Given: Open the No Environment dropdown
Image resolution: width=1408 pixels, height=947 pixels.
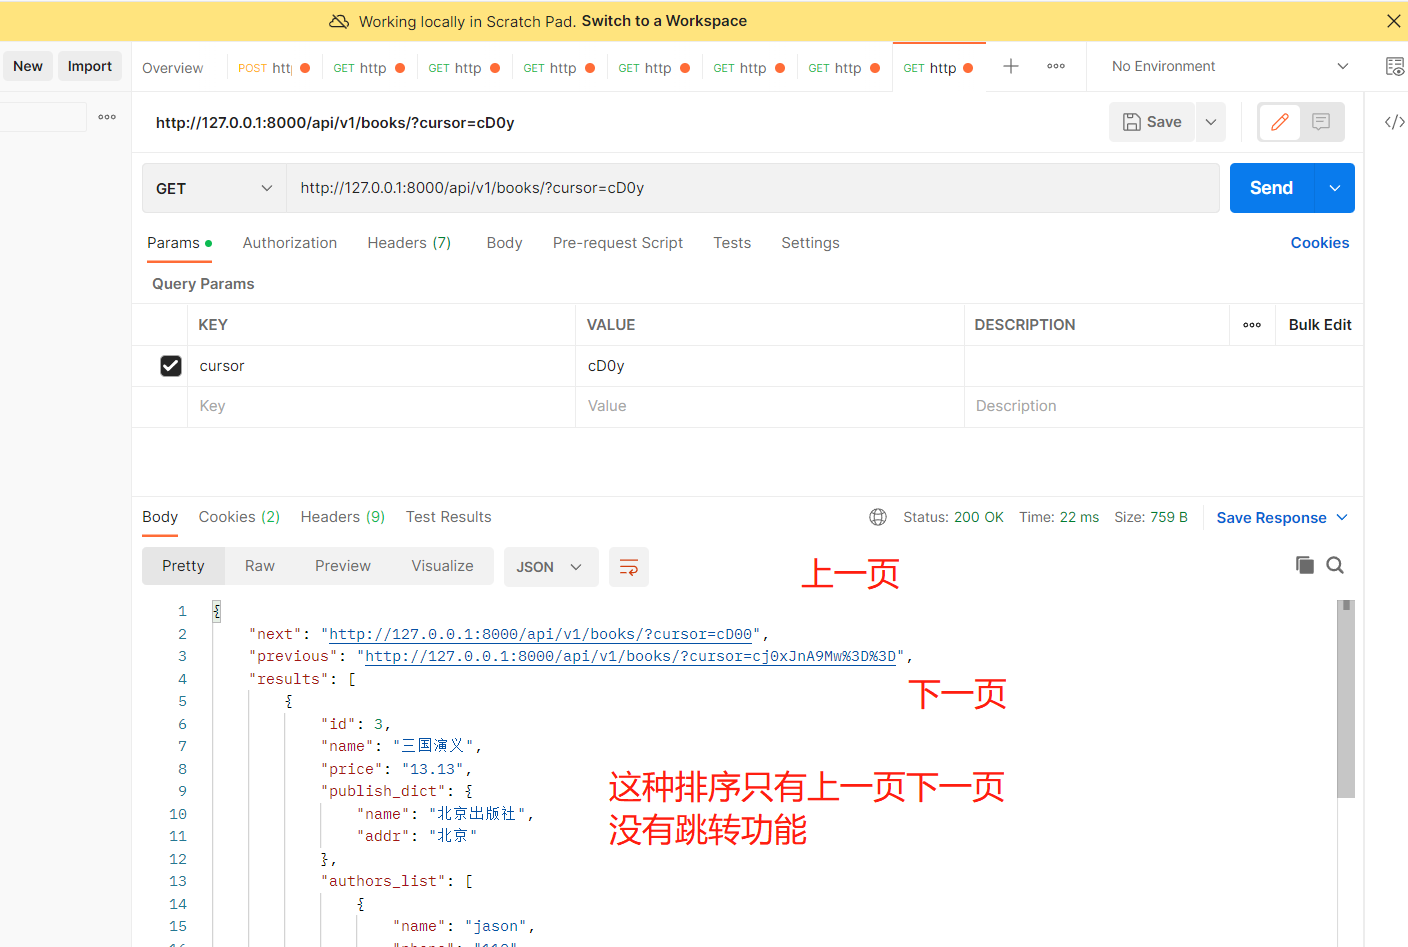Looking at the screenshot, I should click(1230, 66).
